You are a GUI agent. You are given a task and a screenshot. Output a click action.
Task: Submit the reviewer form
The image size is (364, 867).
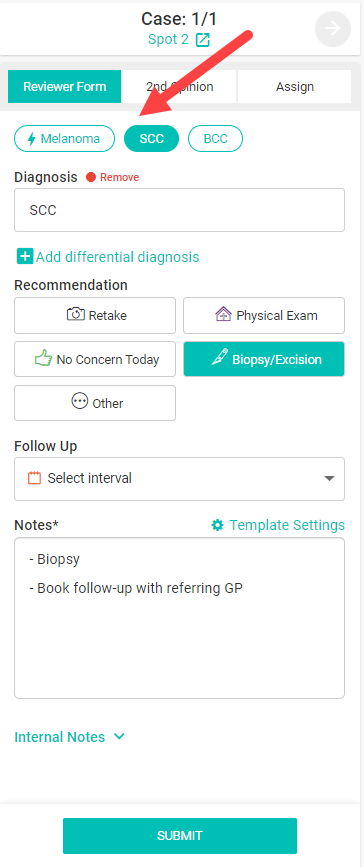180,835
